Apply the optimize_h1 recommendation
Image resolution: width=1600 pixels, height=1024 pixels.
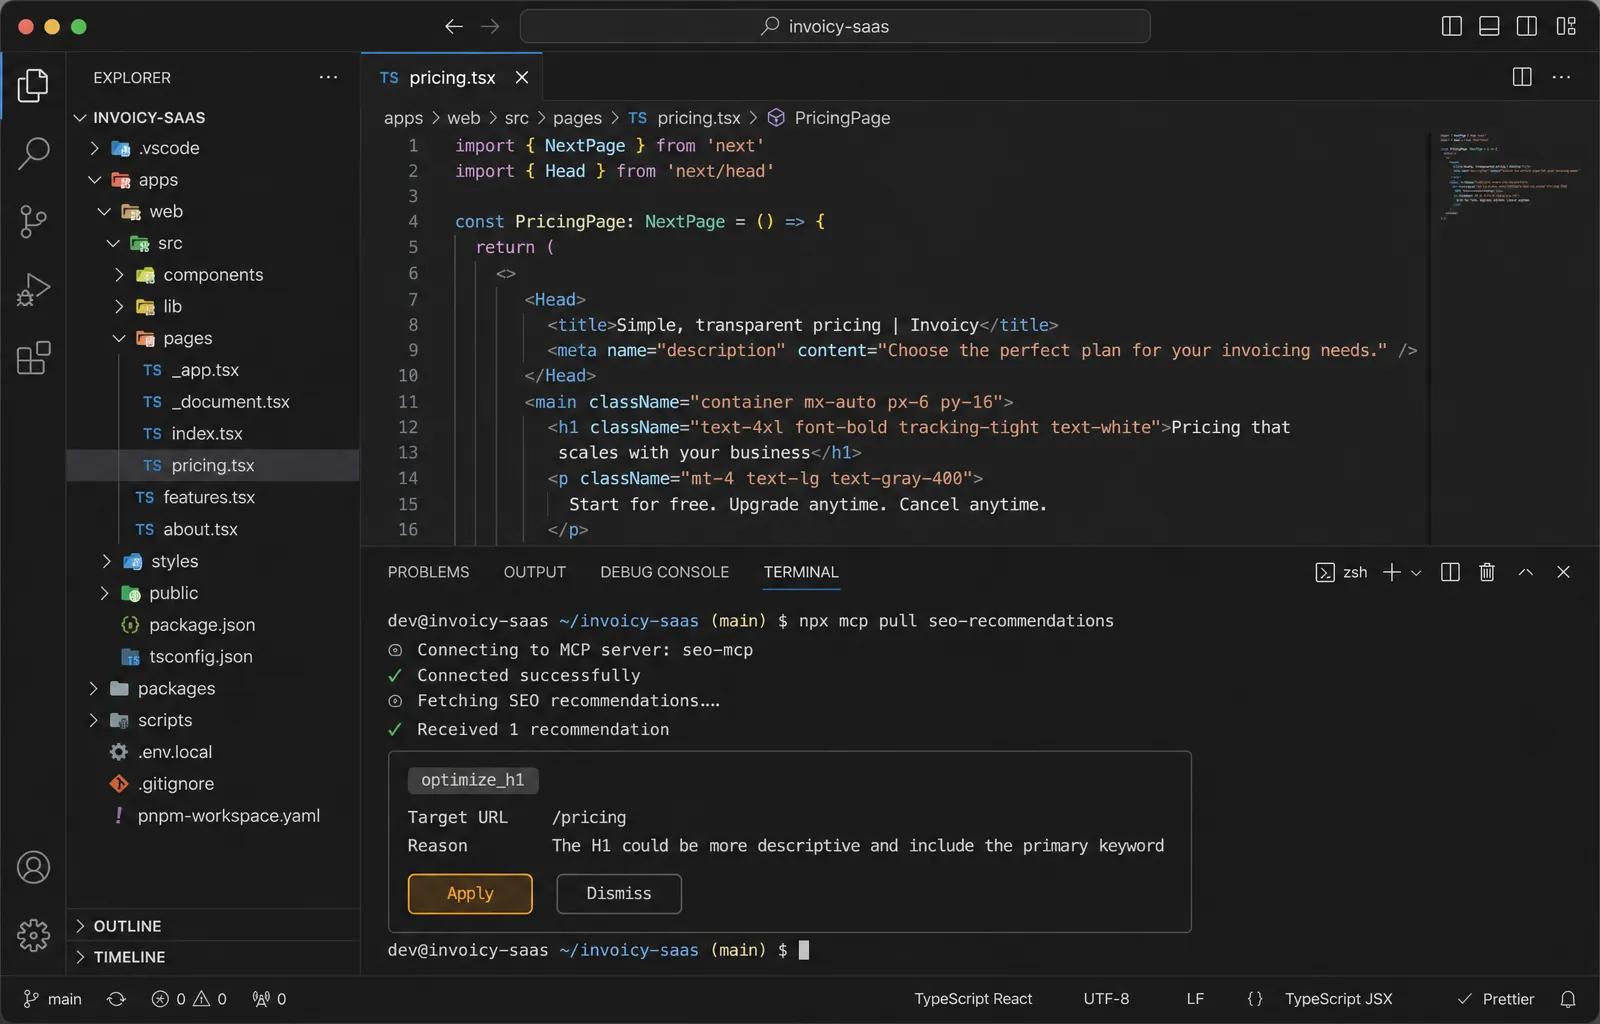470,894
